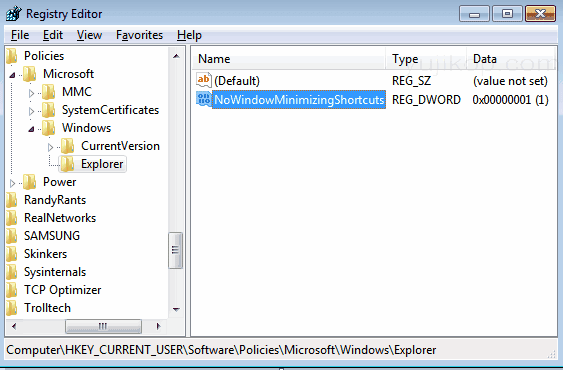Open the Help menu
The height and width of the screenshot is (370, 563).
point(189,35)
